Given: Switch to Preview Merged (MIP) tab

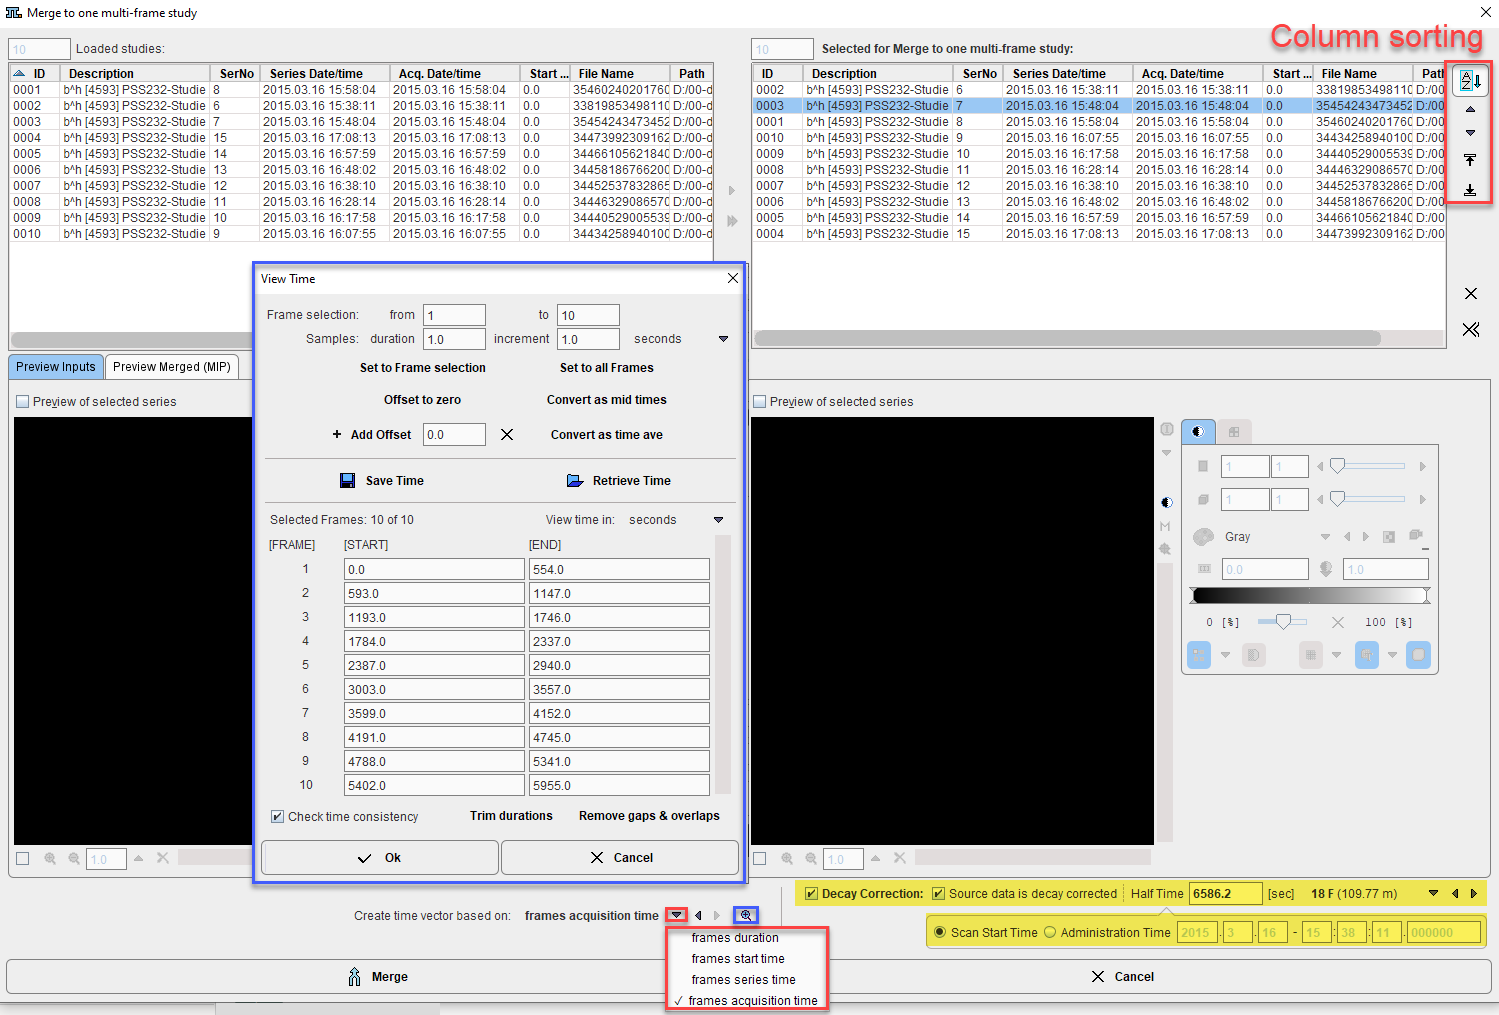Looking at the screenshot, I should point(172,367).
